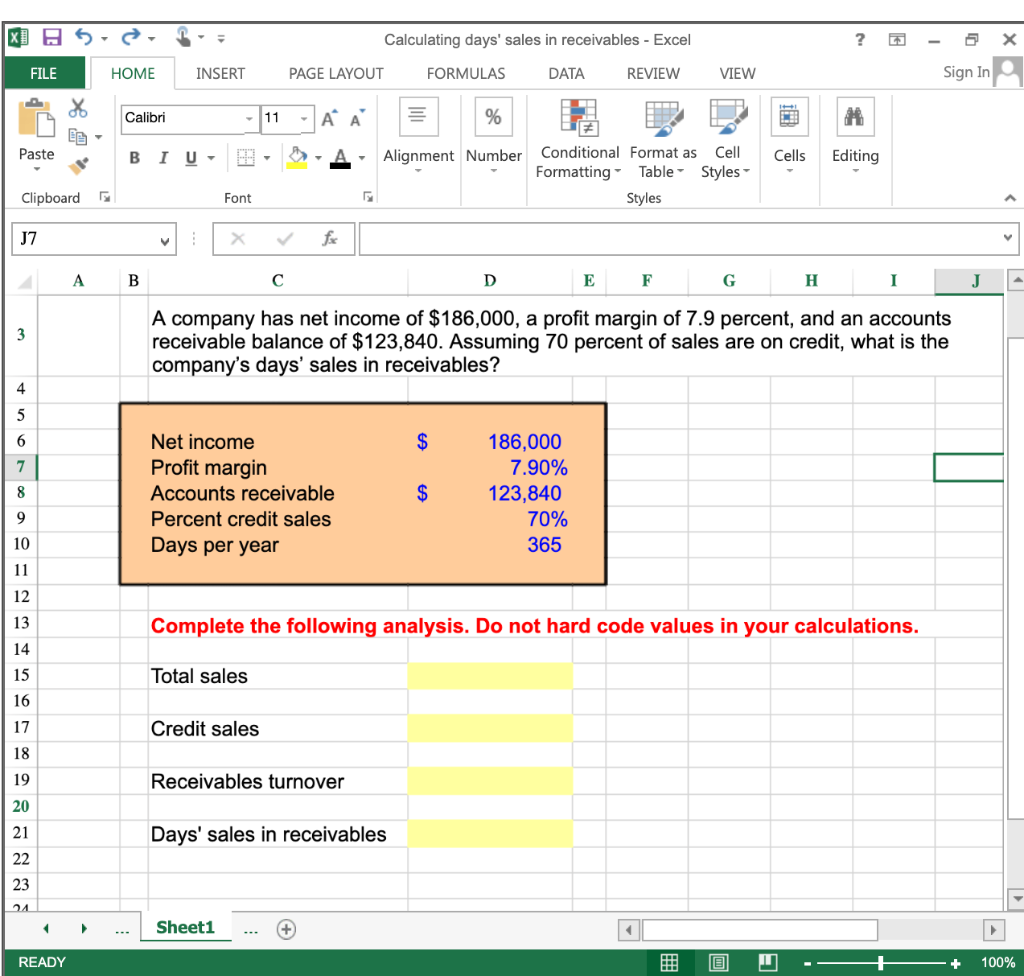Apply the Percent number format

tap(493, 116)
